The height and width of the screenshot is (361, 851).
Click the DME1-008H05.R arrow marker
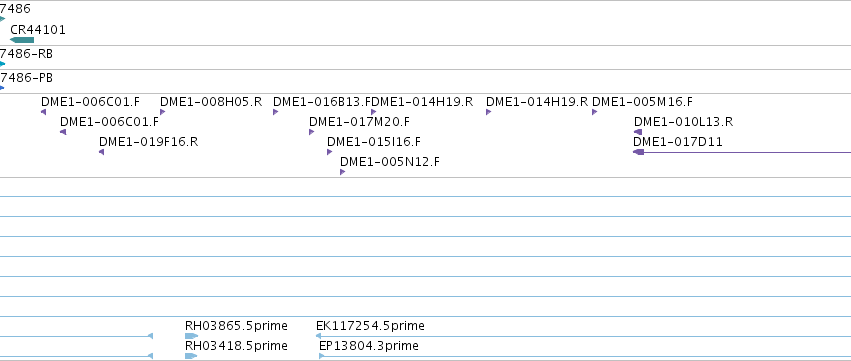(x=162, y=112)
